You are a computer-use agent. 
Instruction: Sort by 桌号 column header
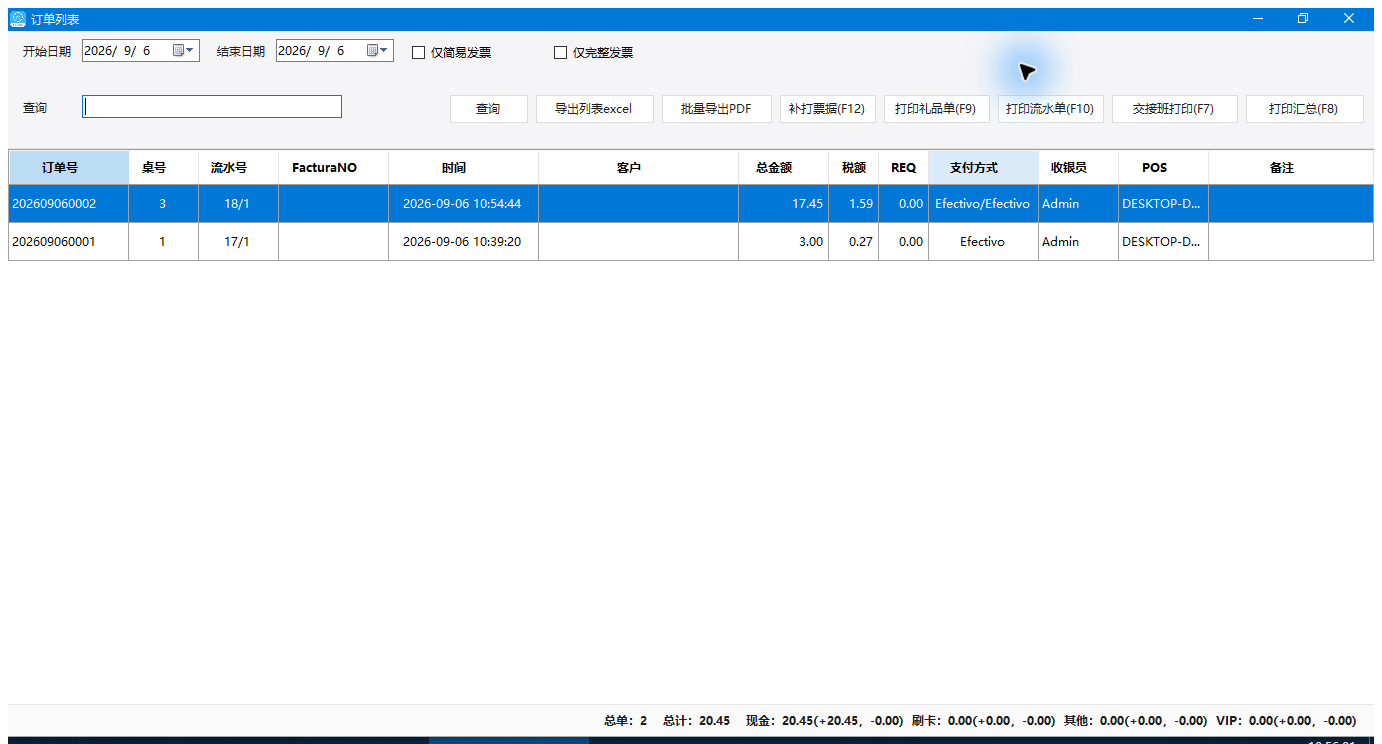click(x=164, y=168)
